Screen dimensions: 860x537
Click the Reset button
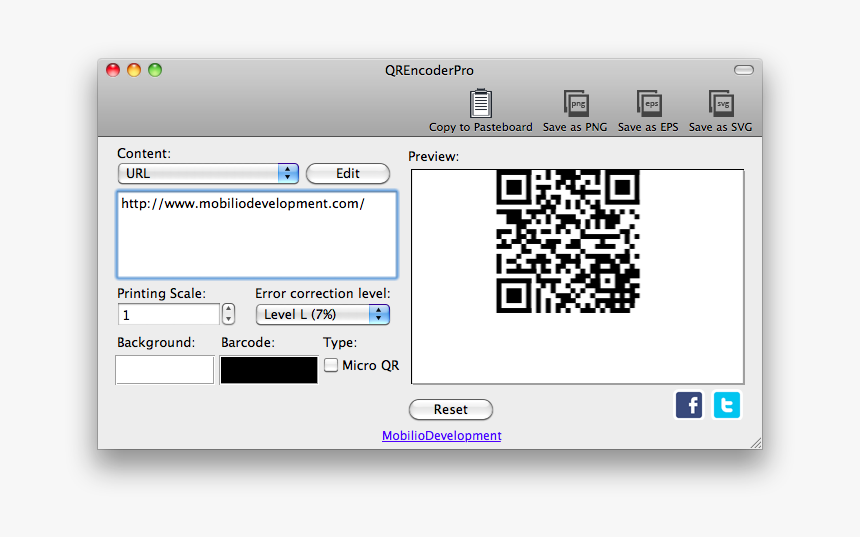451,409
